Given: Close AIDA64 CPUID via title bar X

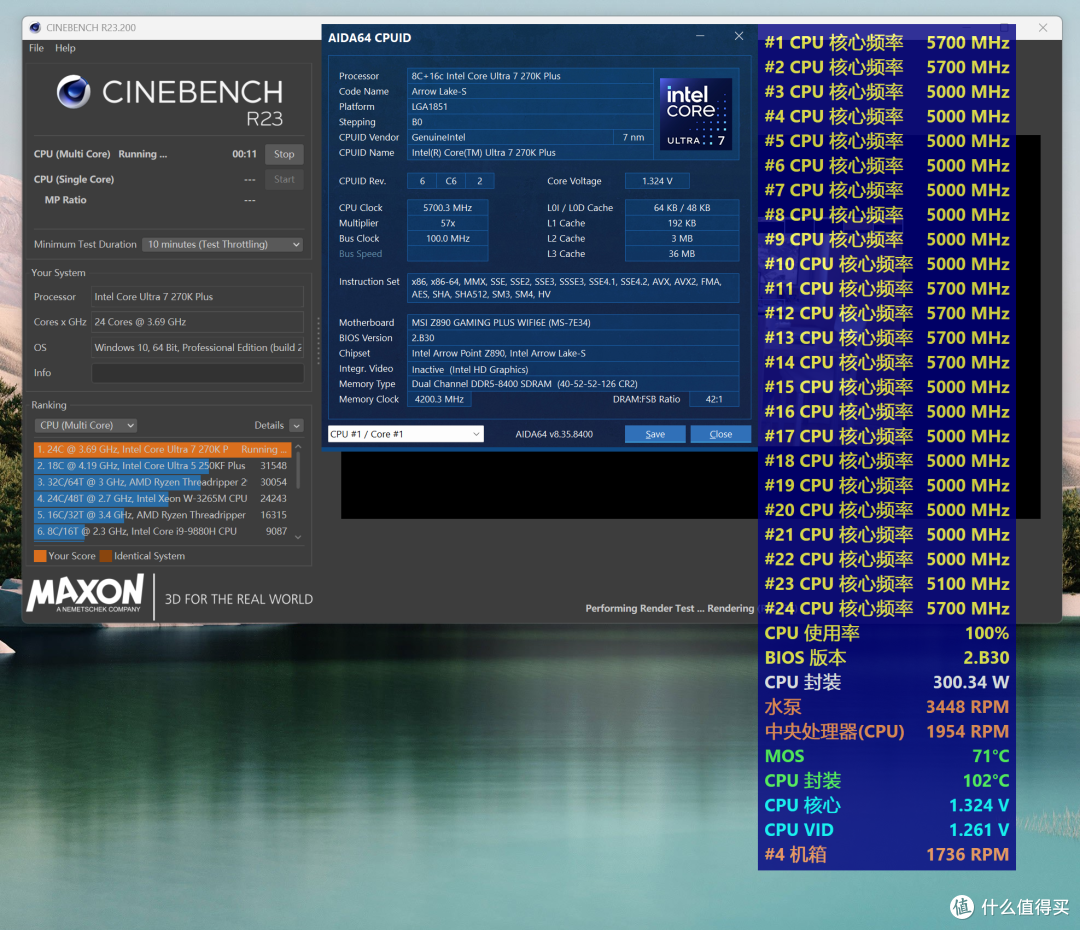Looking at the screenshot, I should [x=738, y=37].
